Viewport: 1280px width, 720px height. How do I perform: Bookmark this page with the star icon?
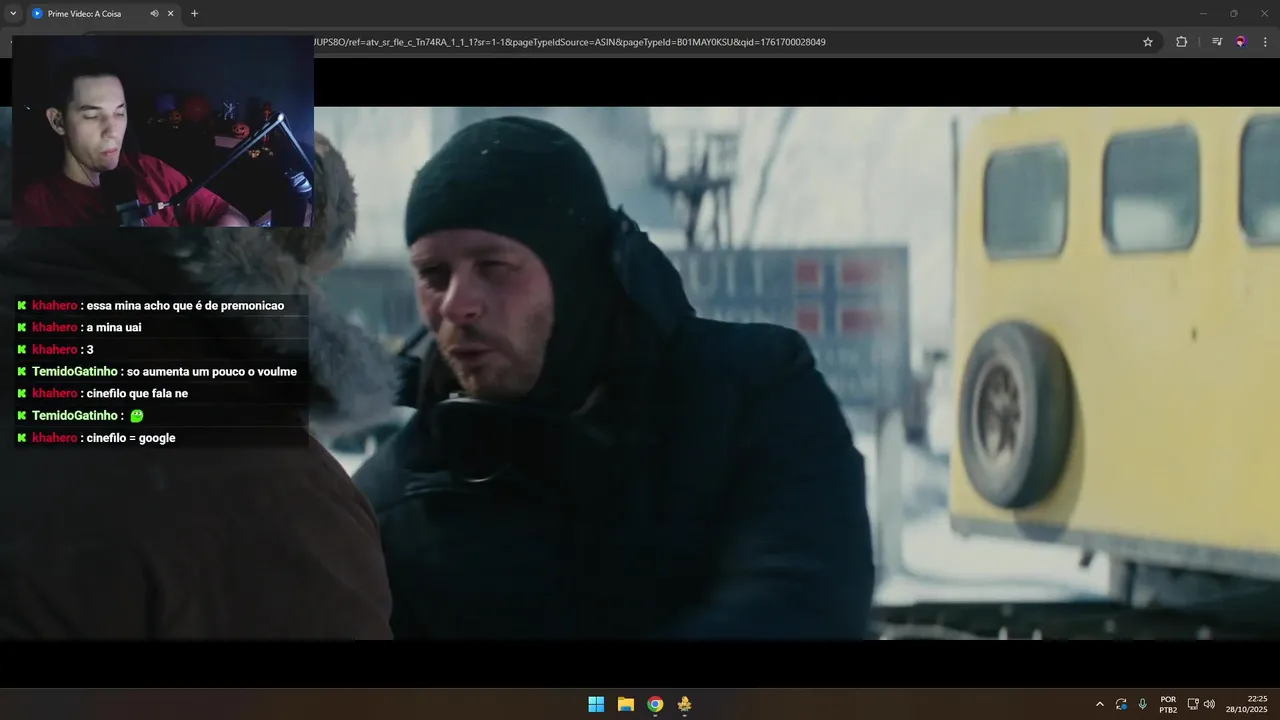[1148, 42]
